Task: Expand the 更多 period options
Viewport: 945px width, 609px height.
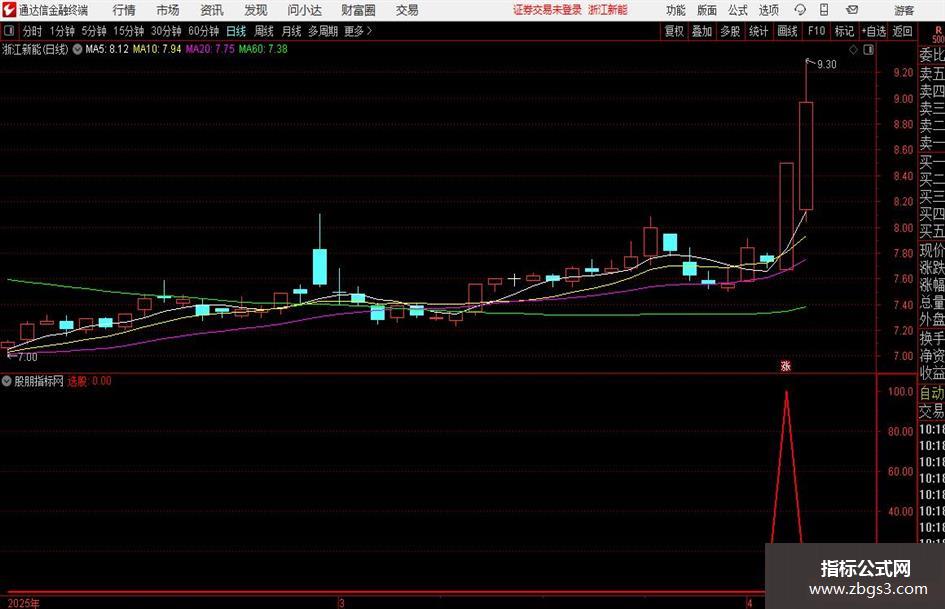Action: tap(358, 31)
